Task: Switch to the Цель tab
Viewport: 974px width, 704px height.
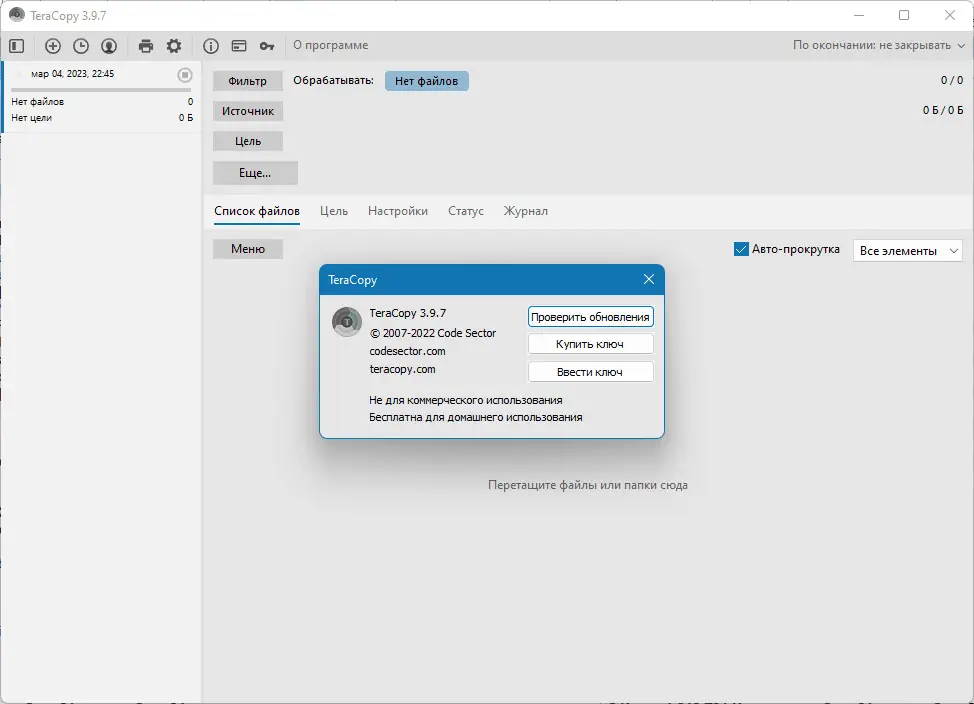Action: 334,211
